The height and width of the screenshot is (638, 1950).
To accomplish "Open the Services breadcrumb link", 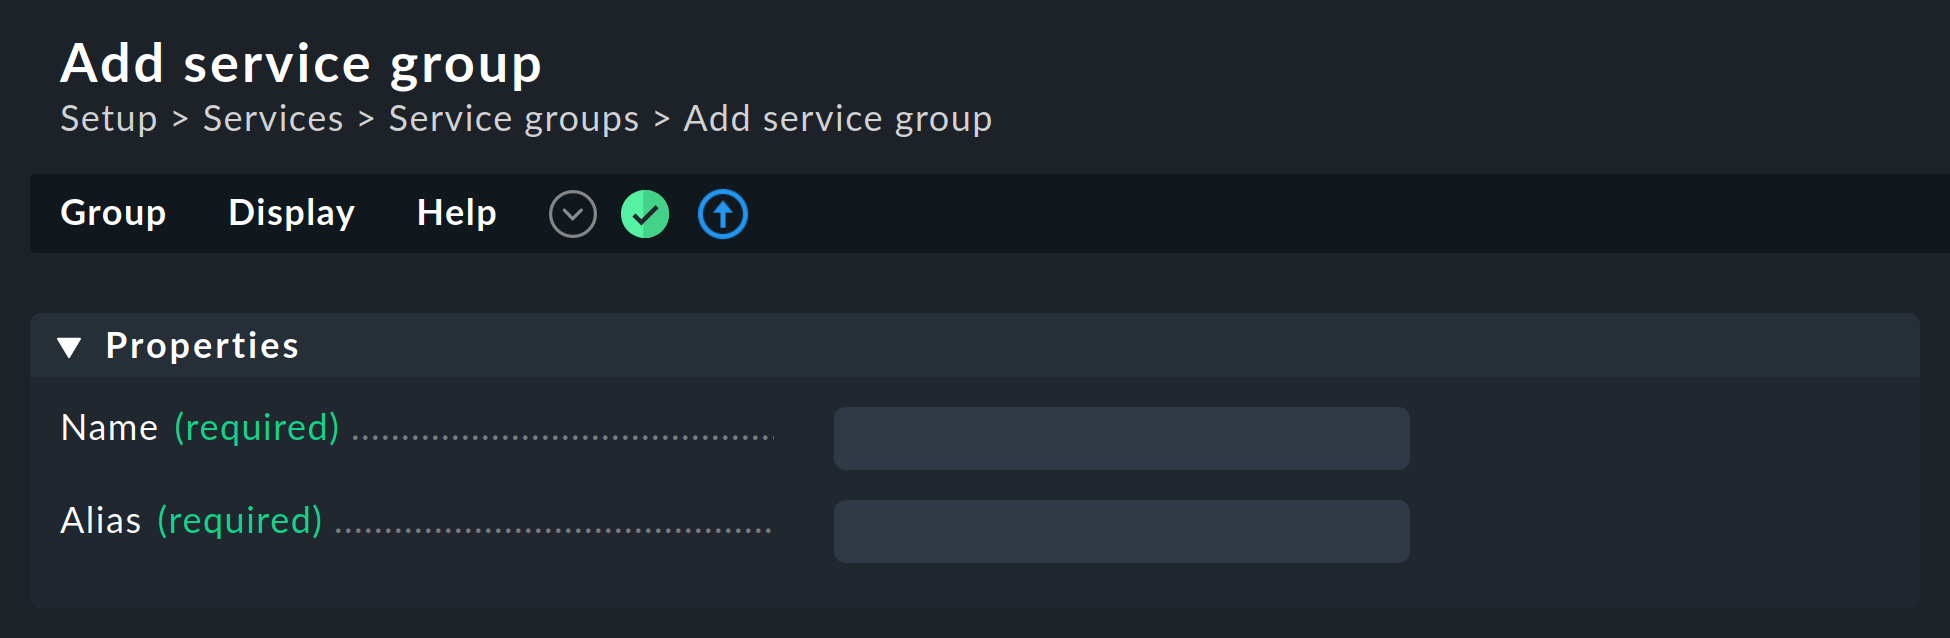I will [x=272, y=118].
